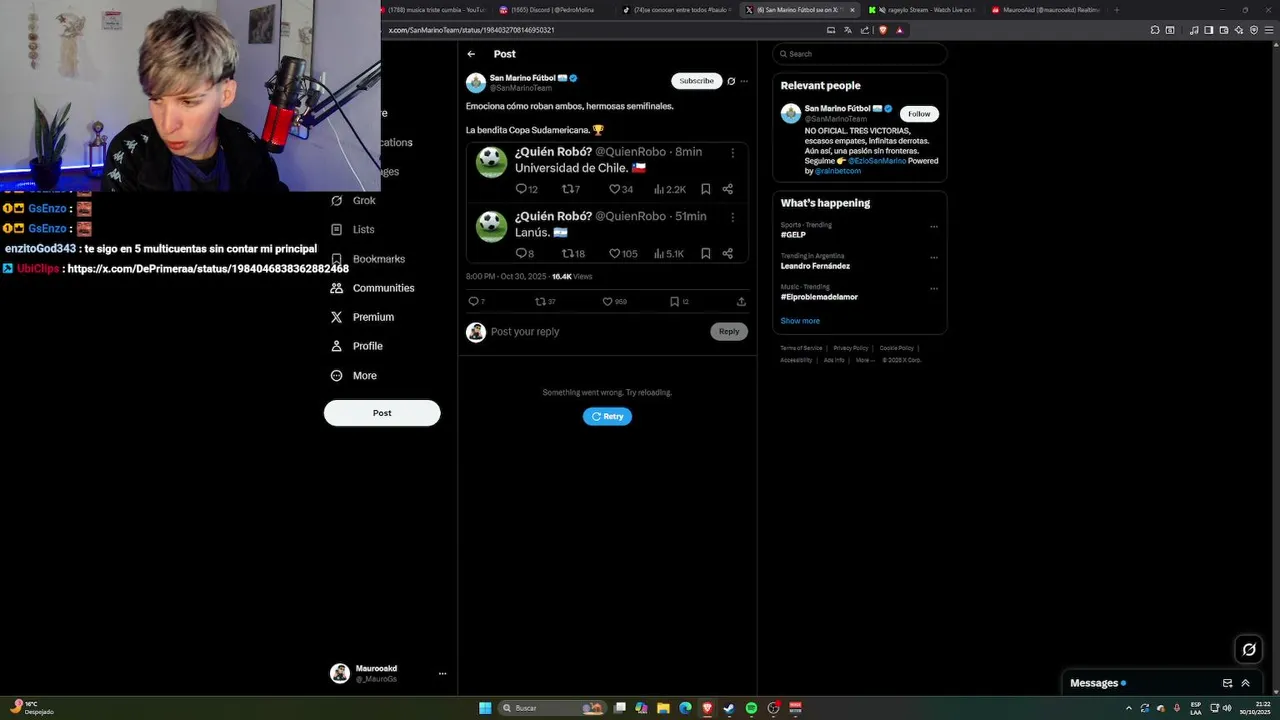Open Spotify from the taskbar
The height and width of the screenshot is (720, 1280).
(751, 708)
